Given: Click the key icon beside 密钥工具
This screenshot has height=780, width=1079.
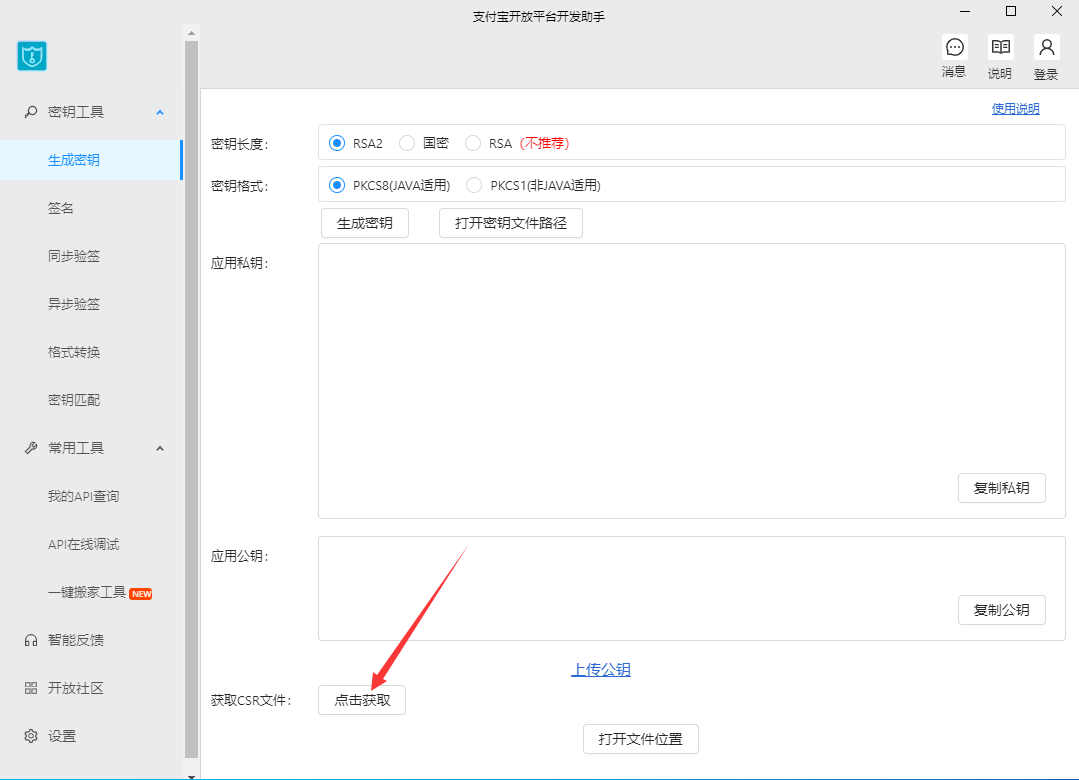Looking at the screenshot, I should coord(31,112).
